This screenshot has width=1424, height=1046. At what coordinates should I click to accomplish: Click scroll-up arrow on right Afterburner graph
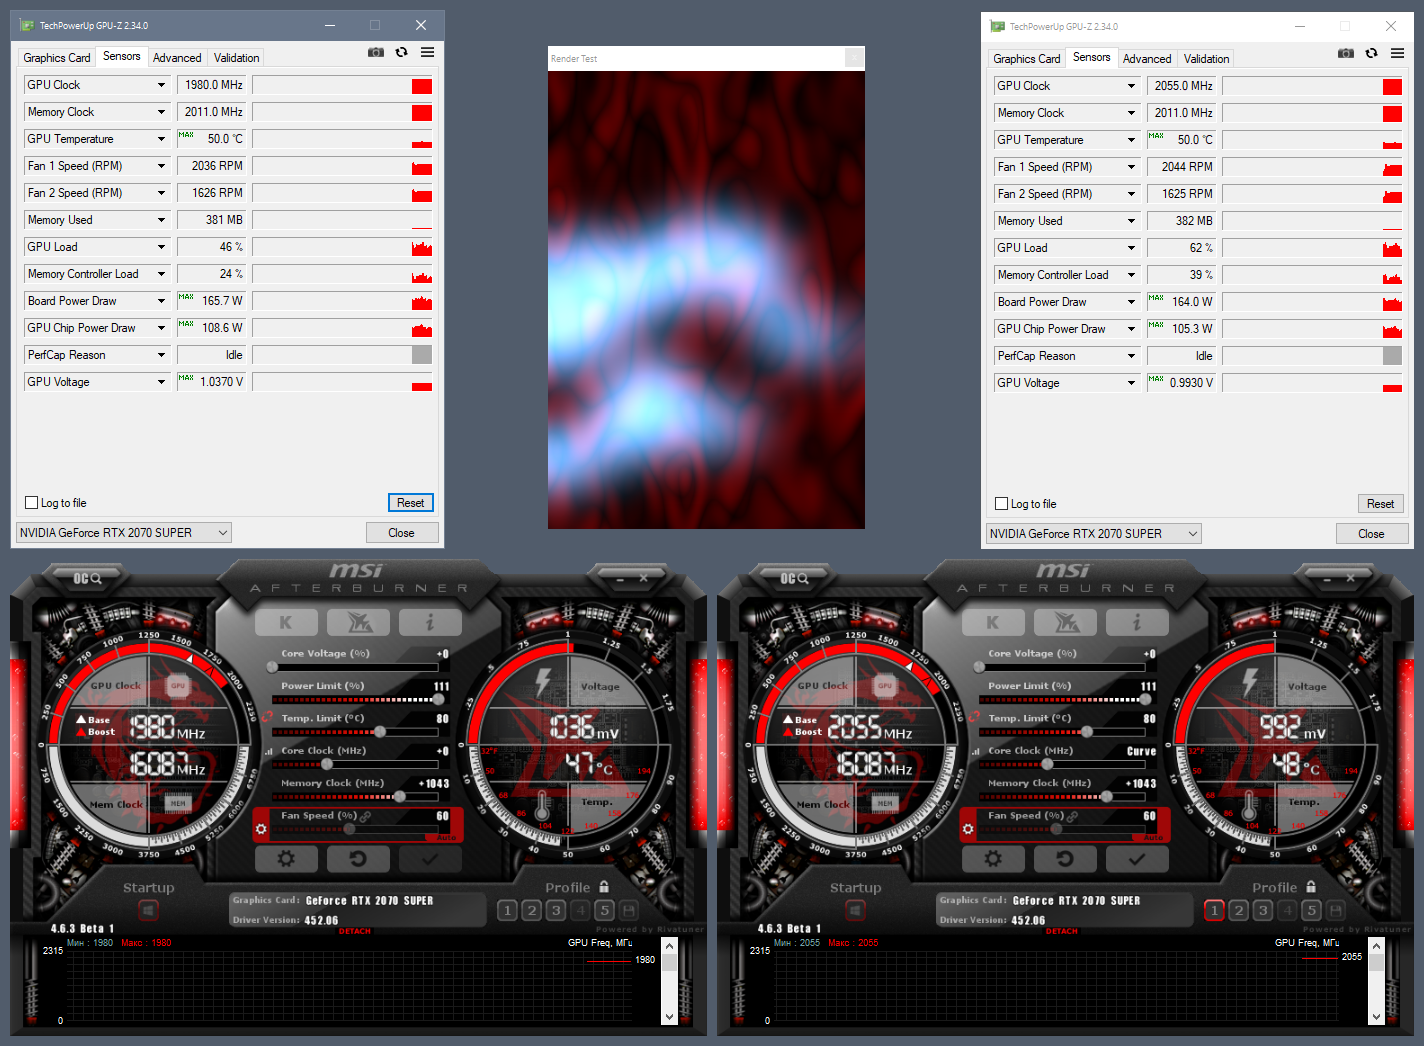(x=1376, y=945)
